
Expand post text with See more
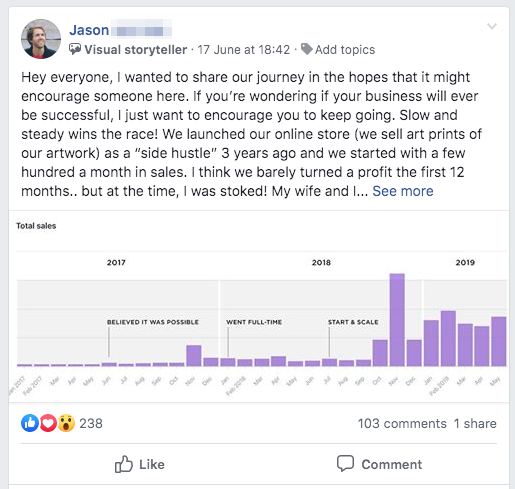pyautogui.click(x=403, y=191)
